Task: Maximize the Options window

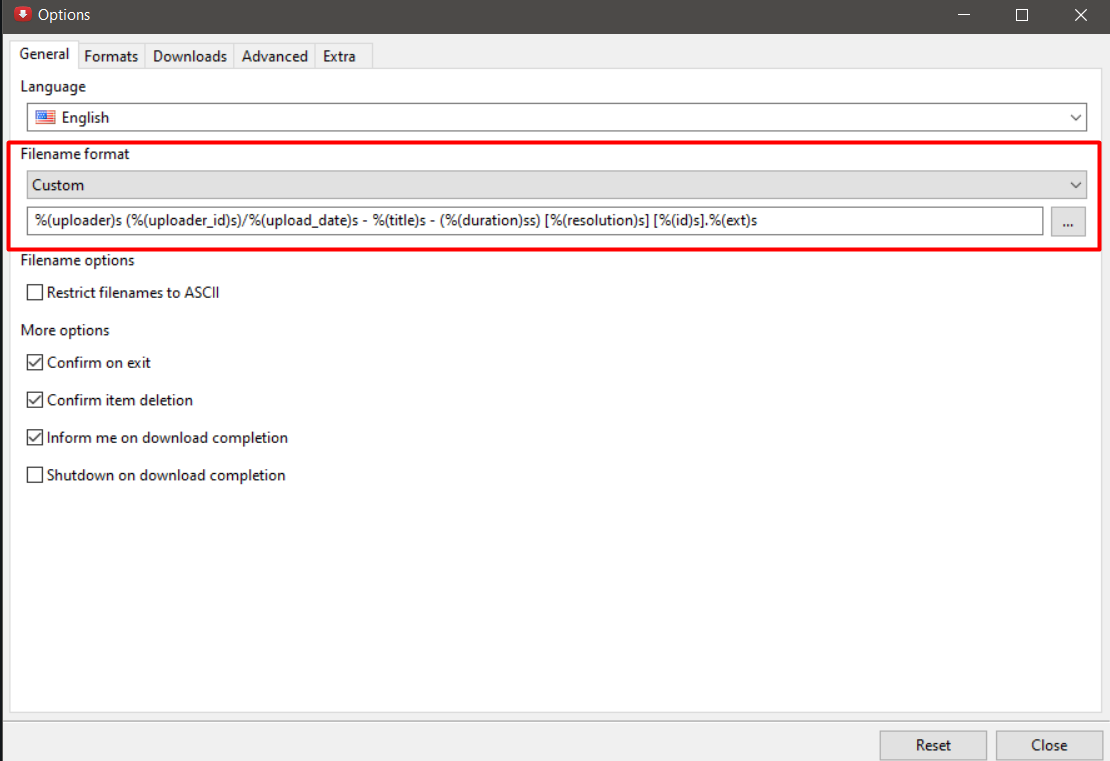Action: click(x=1022, y=15)
